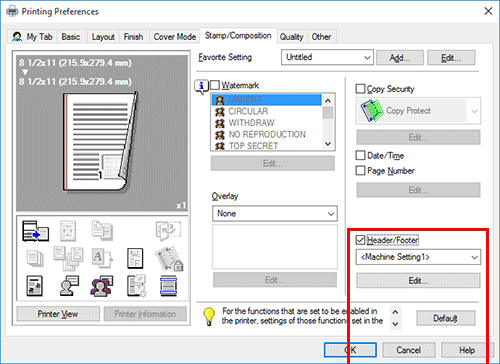The image size is (500, 364).
Task: Click the Edit button under Header/Footer
Action: [418, 281]
